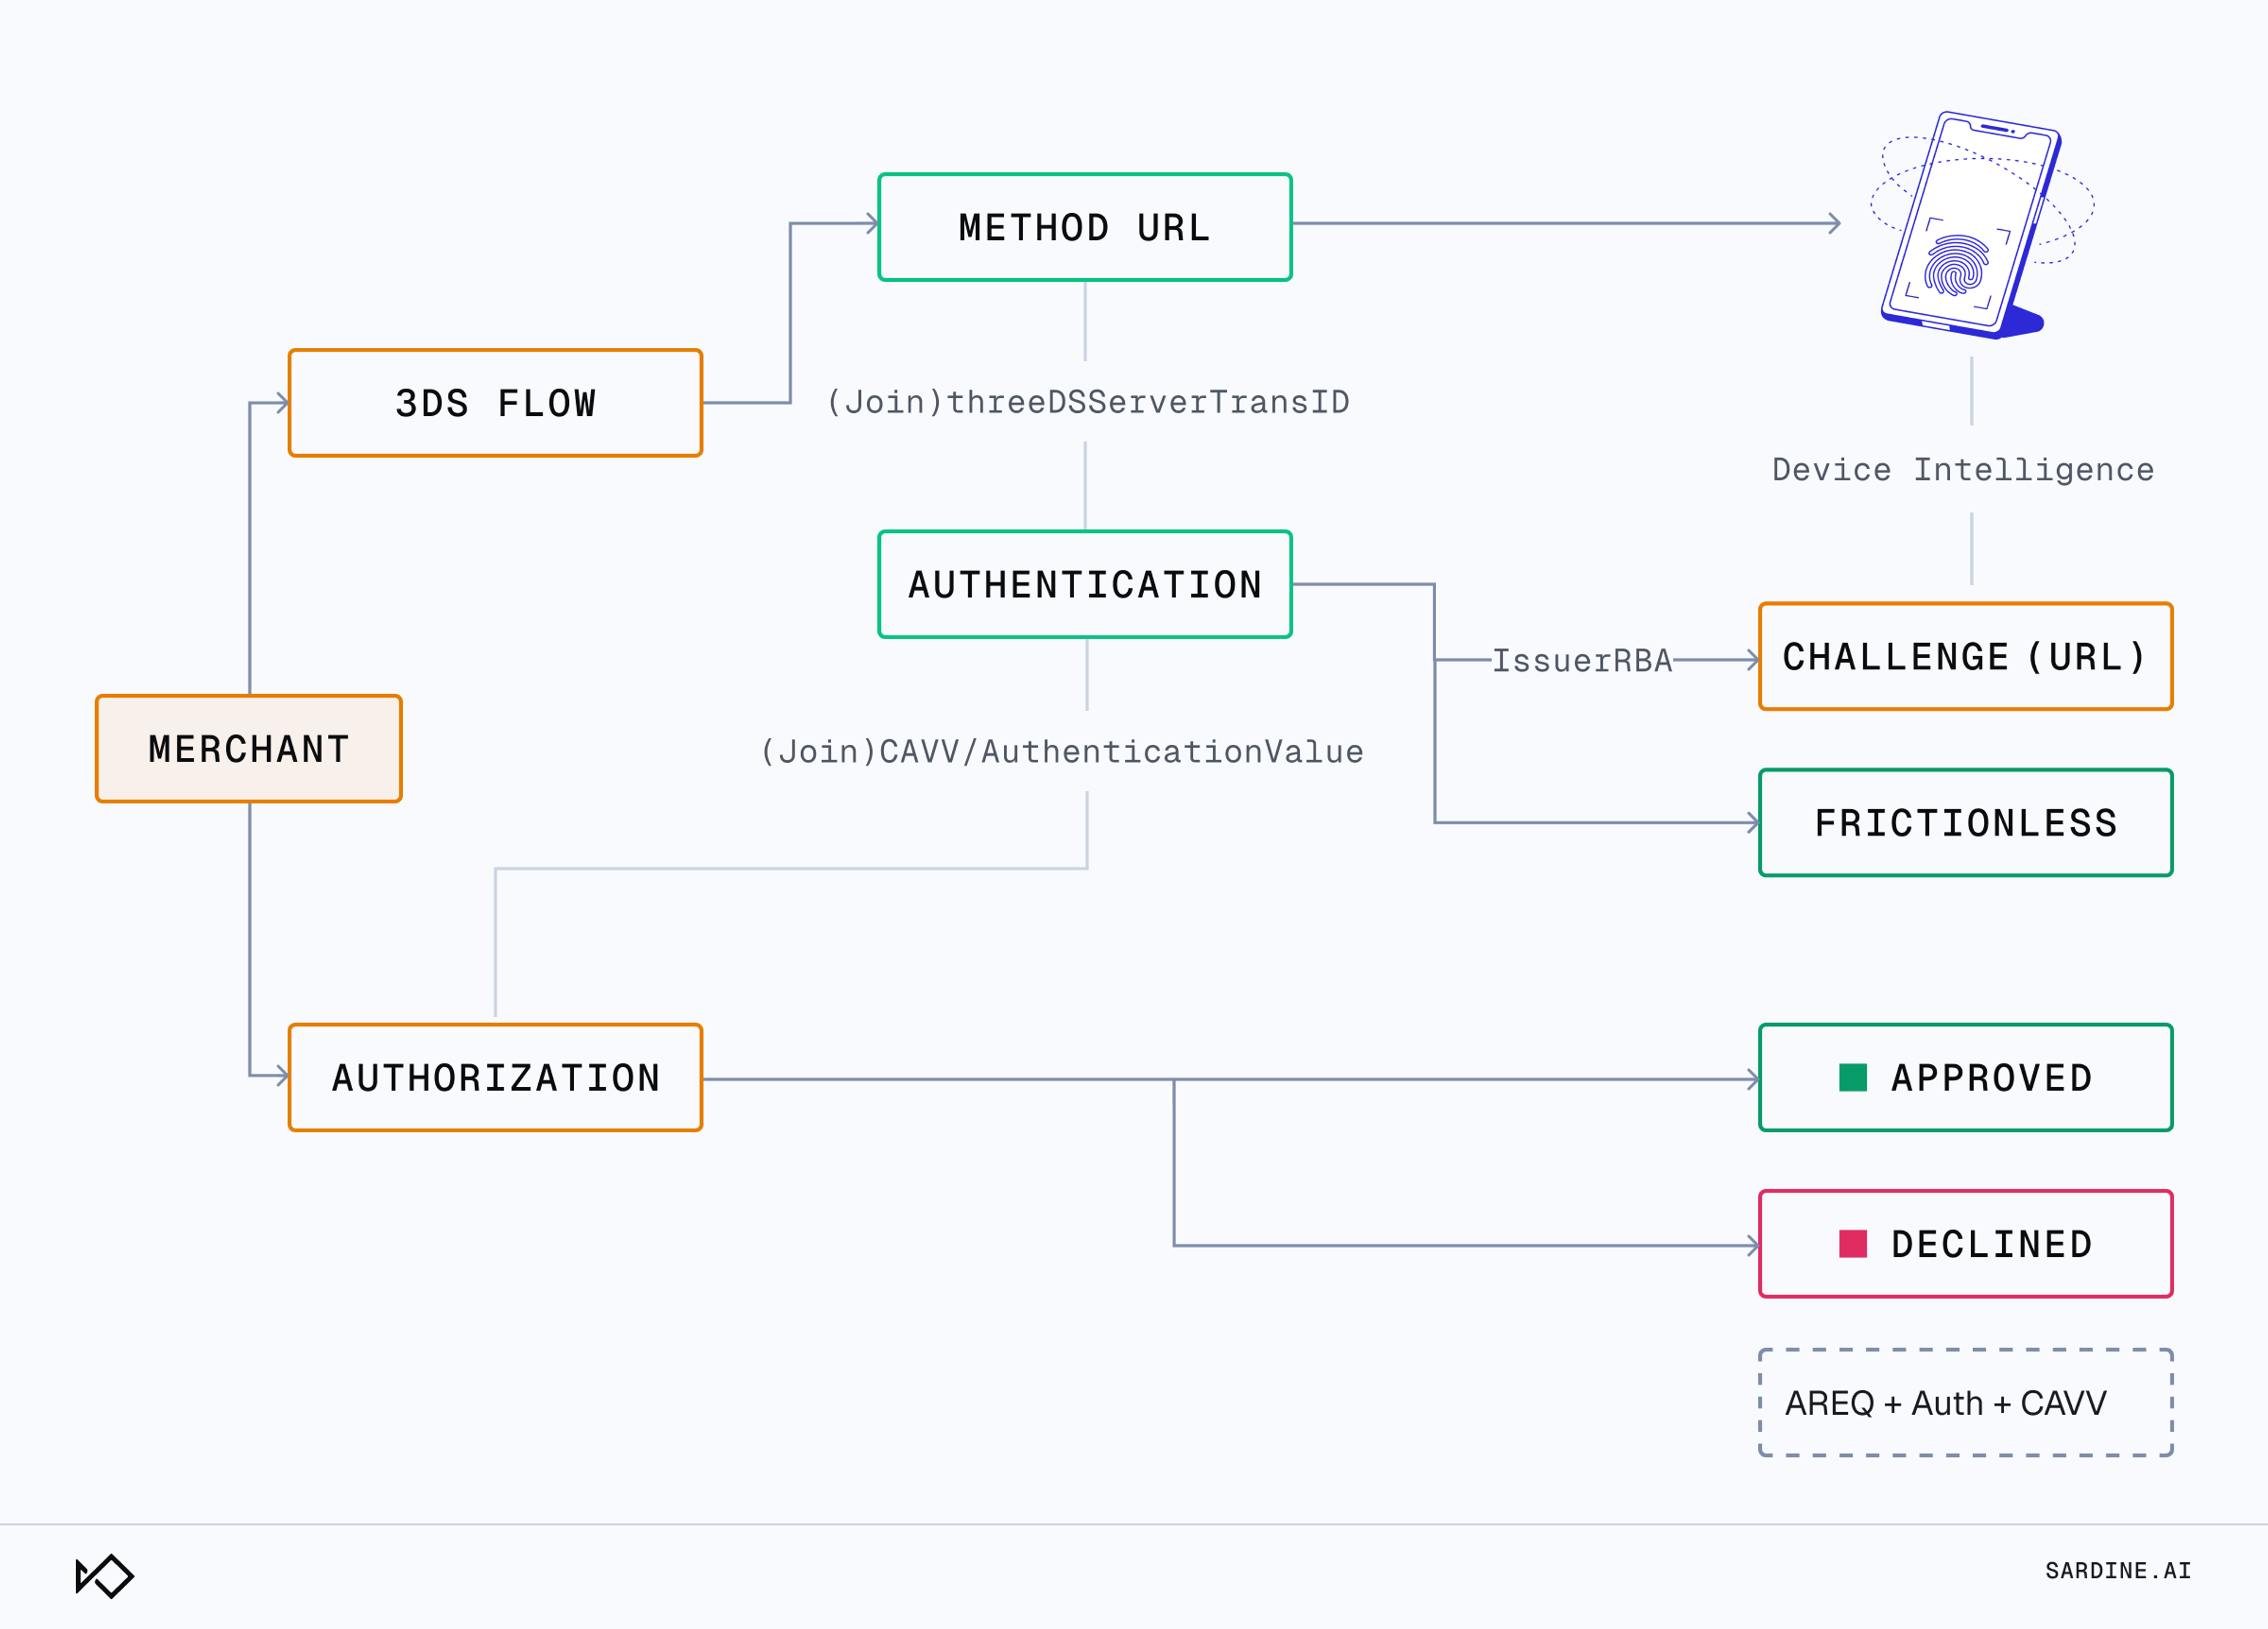This screenshot has width=2268, height=1629.
Task: Click the CHALLENGE (URL) box
Action: 1964,656
